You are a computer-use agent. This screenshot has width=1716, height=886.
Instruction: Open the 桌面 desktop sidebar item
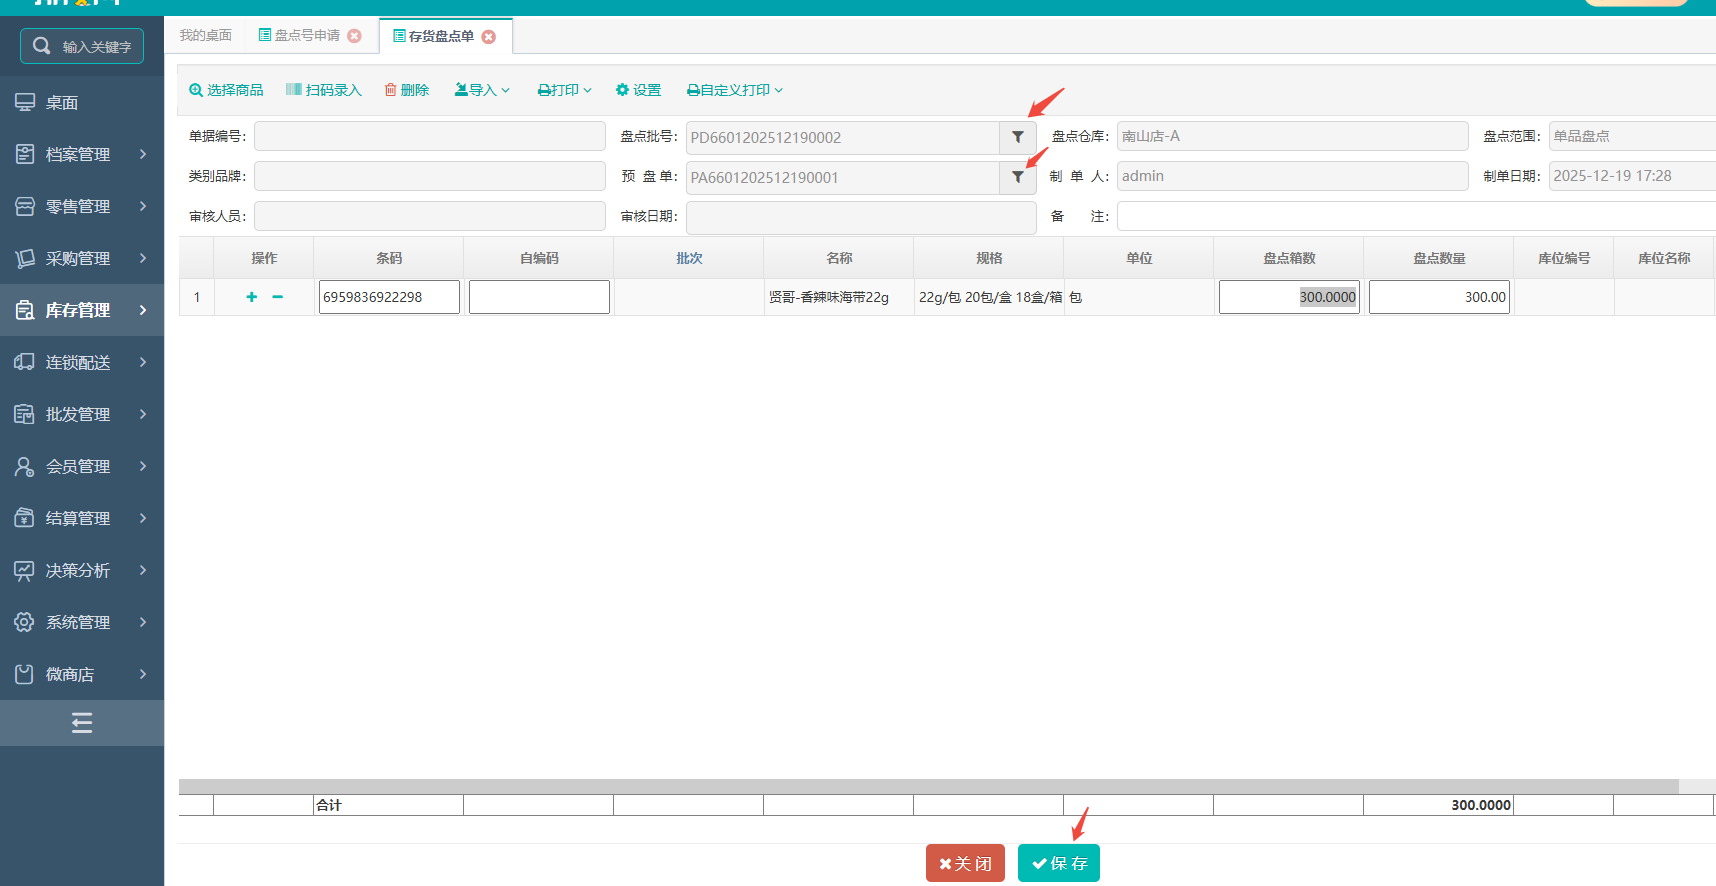click(x=82, y=102)
